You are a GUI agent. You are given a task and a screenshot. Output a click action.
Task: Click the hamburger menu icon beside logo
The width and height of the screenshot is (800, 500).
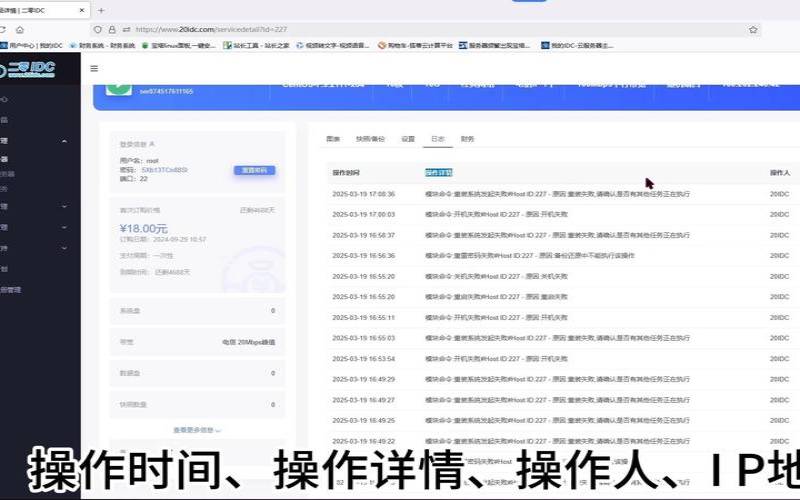pos(94,69)
